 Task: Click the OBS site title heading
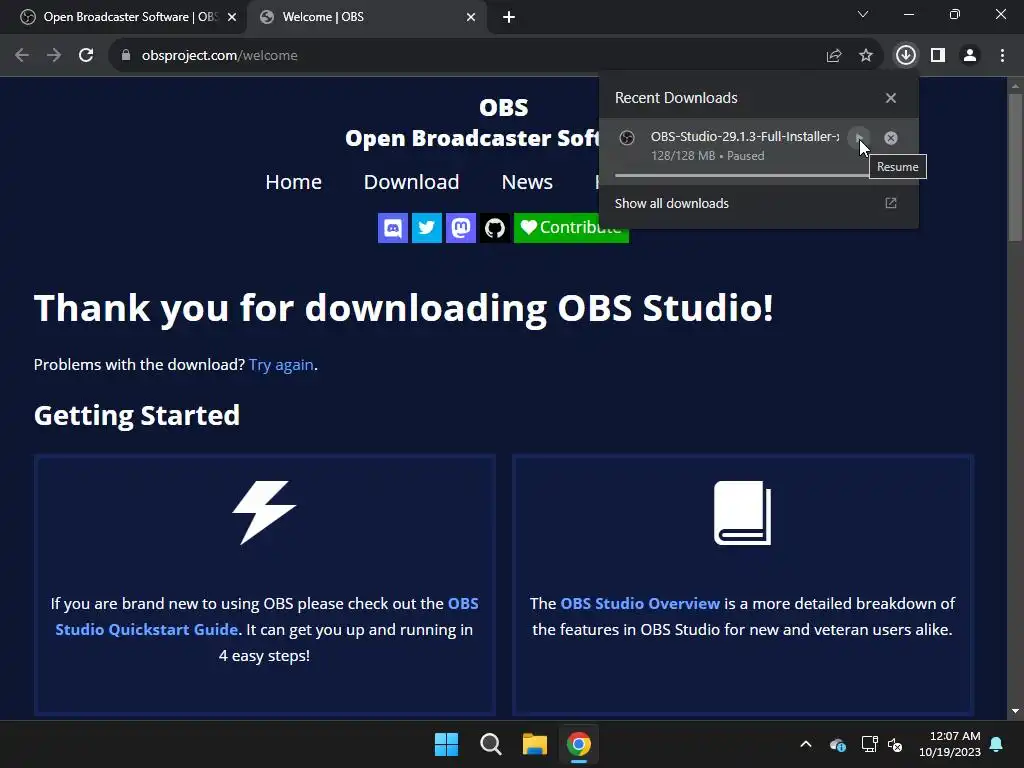click(x=504, y=107)
